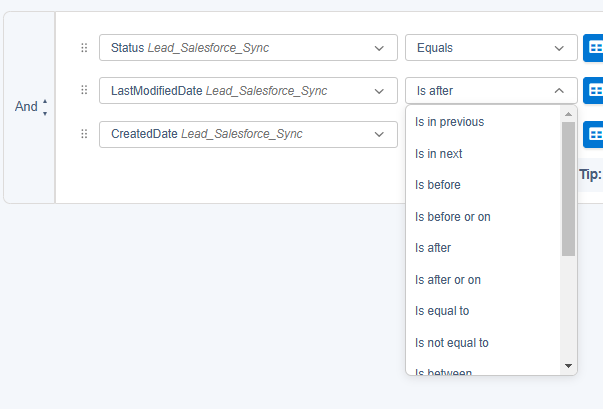Image resolution: width=603 pixels, height=409 pixels.
Task: Expand the CreatedDate field dropdown
Action: (x=248, y=134)
